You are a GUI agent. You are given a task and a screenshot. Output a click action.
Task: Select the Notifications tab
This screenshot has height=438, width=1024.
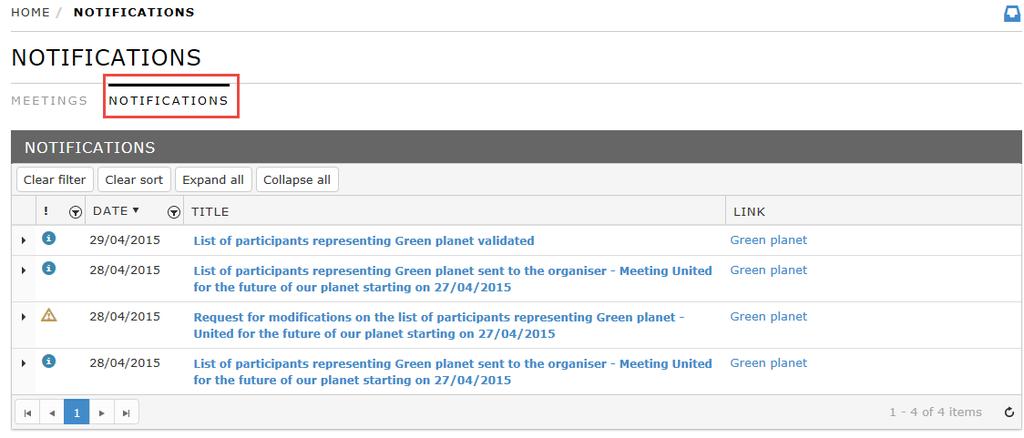168,101
